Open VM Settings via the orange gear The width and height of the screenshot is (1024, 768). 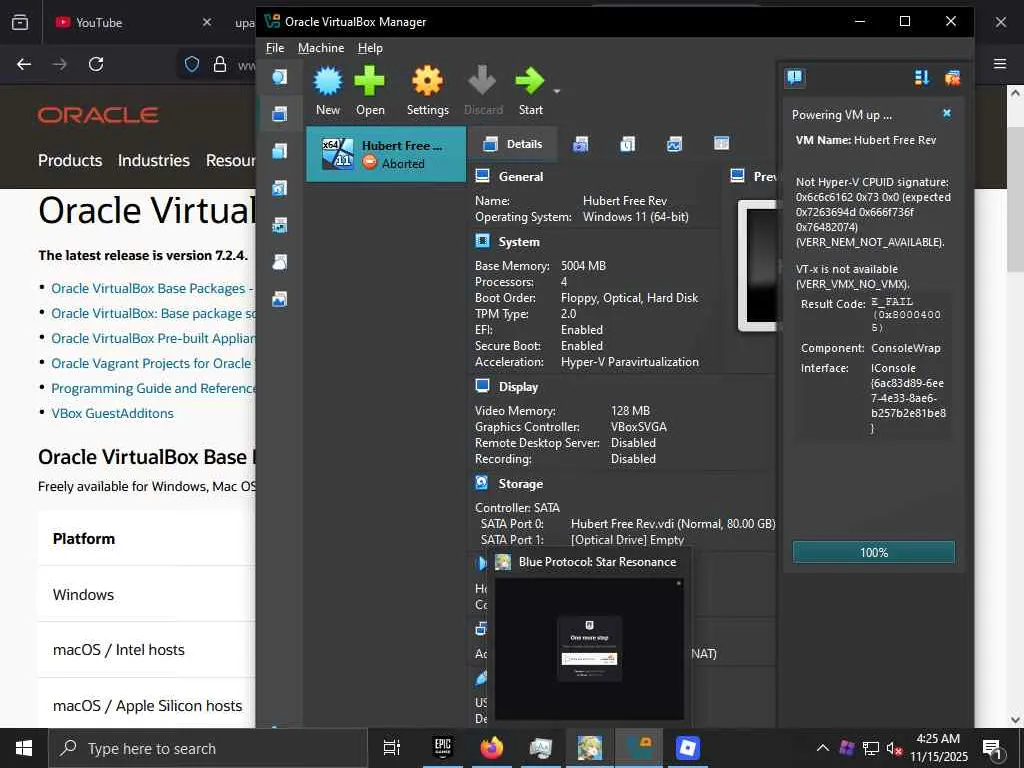pyautogui.click(x=427, y=82)
